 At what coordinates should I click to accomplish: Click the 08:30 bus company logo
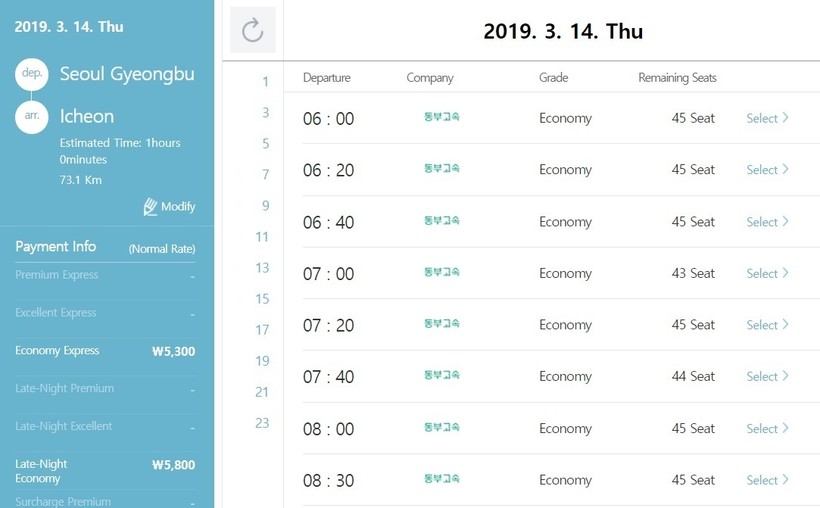(441, 479)
